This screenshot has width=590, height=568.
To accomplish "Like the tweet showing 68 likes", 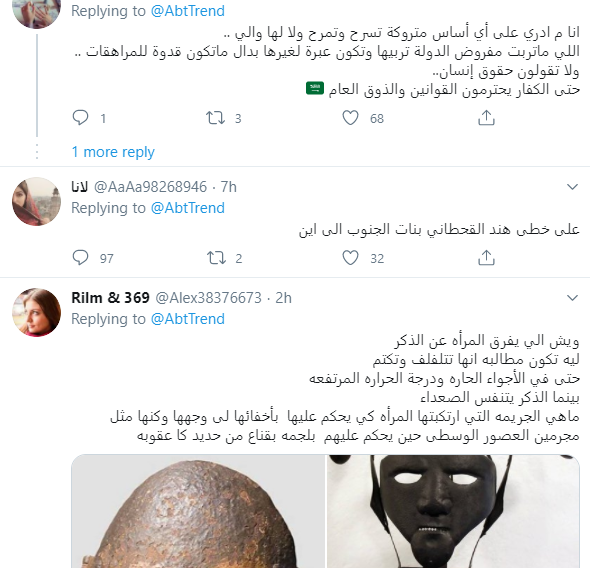I will tap(350, 118).
